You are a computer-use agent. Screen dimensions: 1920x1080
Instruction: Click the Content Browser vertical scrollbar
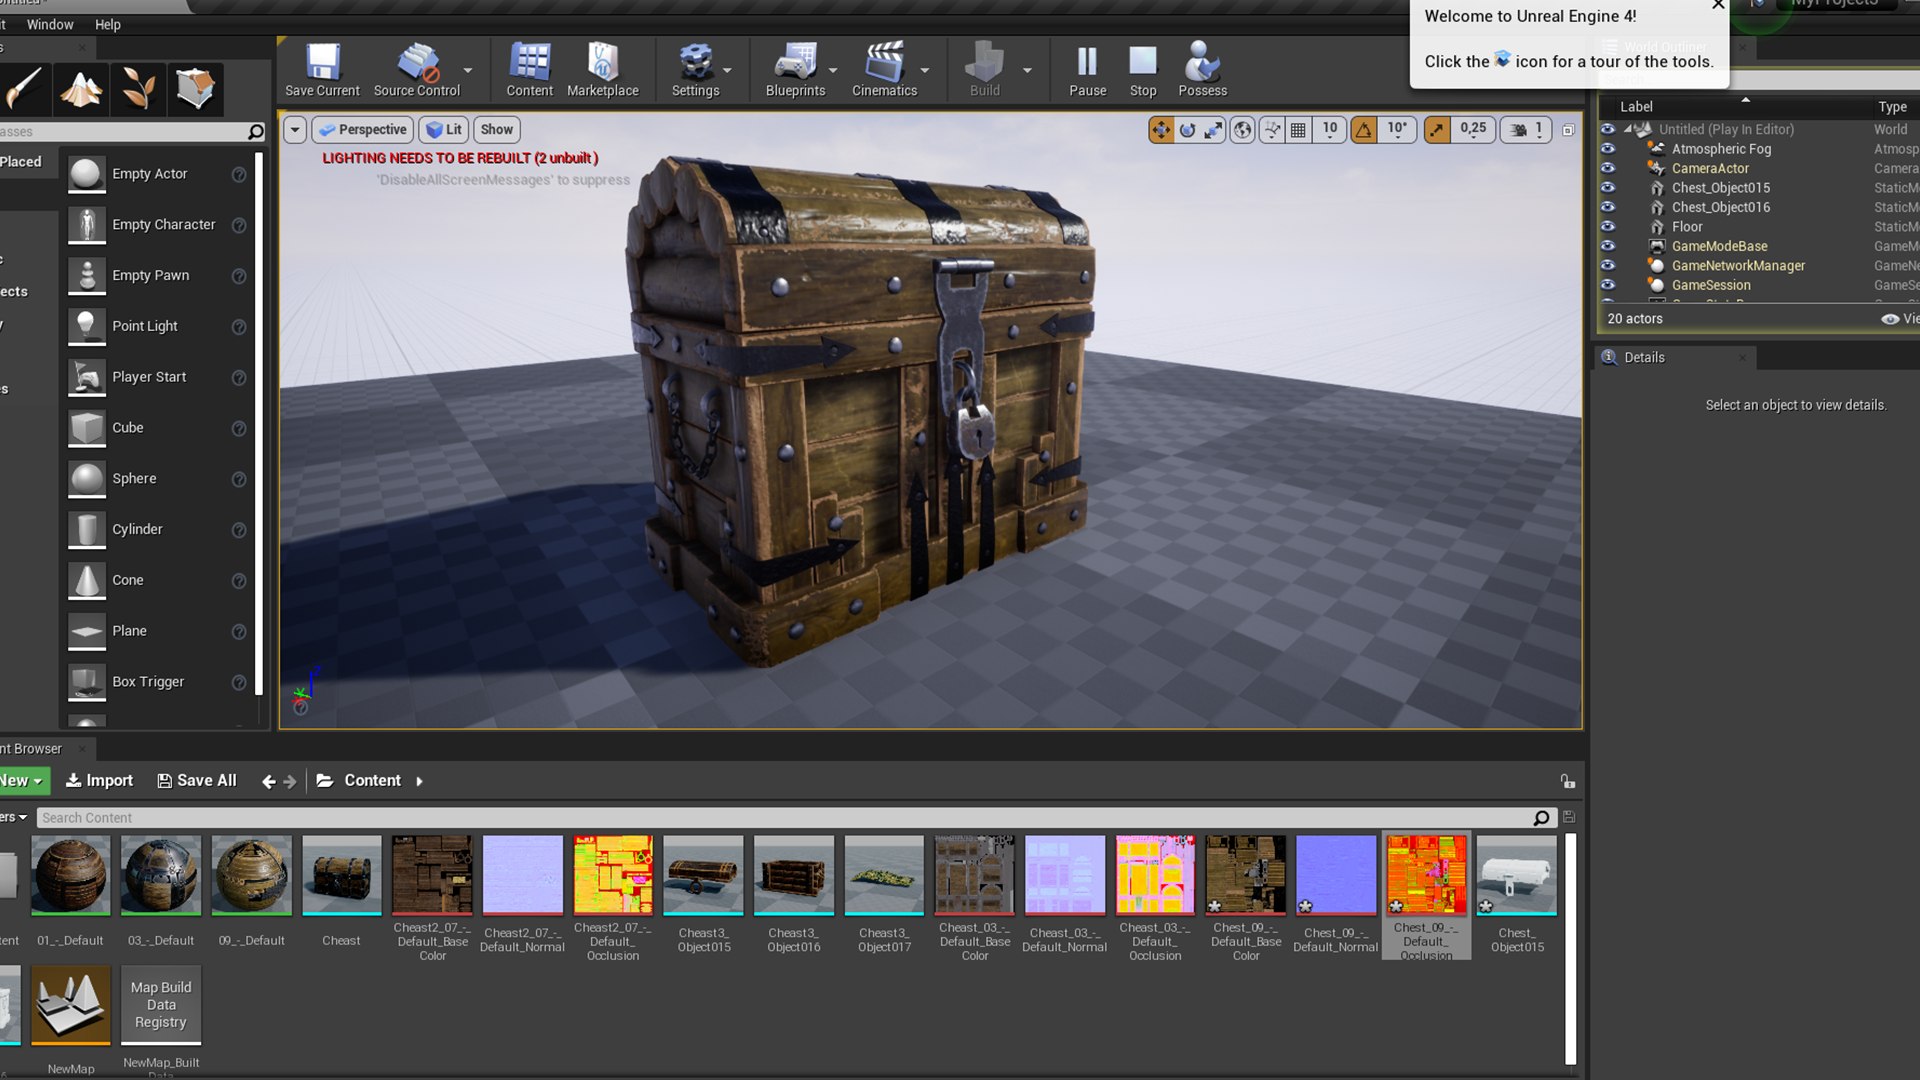pos(1571,948)
